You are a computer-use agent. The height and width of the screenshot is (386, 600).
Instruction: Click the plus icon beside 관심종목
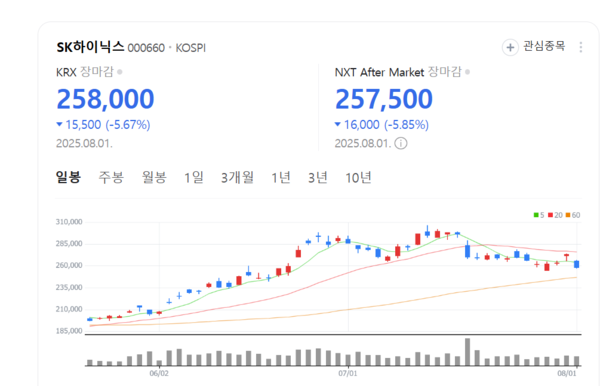pyautogui.click(x=510, y=47)
